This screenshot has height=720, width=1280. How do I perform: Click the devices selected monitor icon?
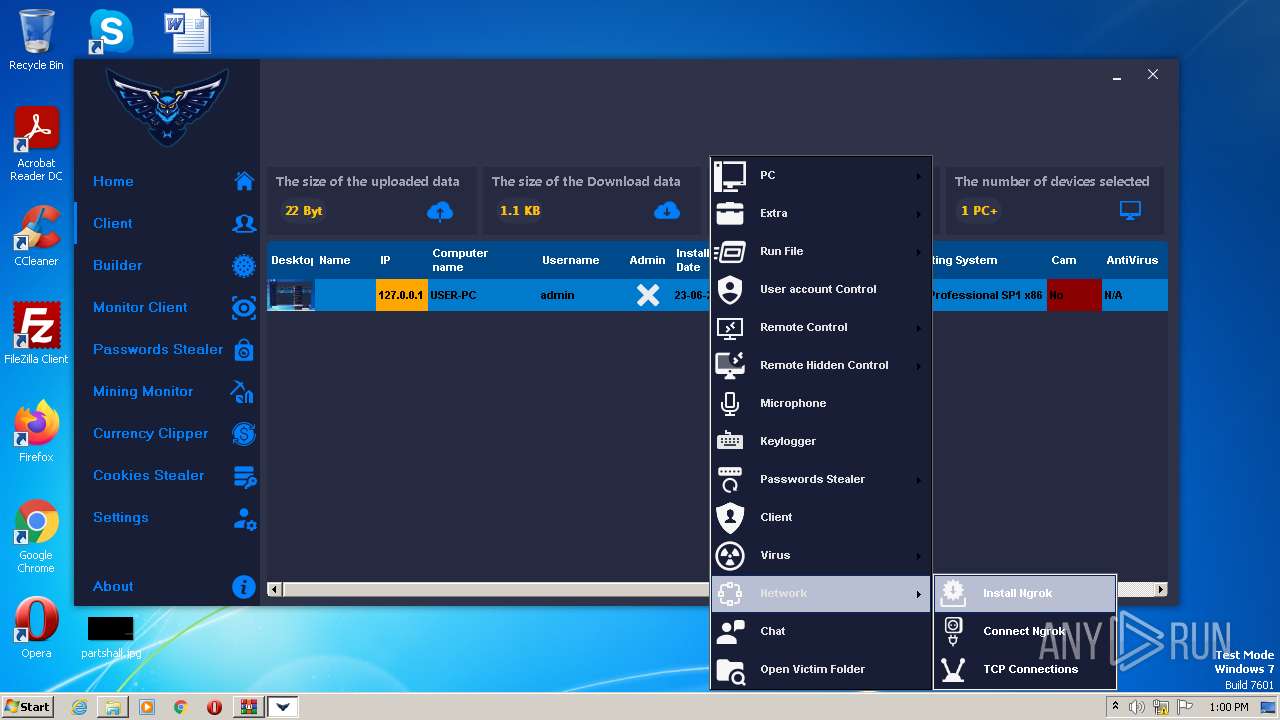[1130, 211]
